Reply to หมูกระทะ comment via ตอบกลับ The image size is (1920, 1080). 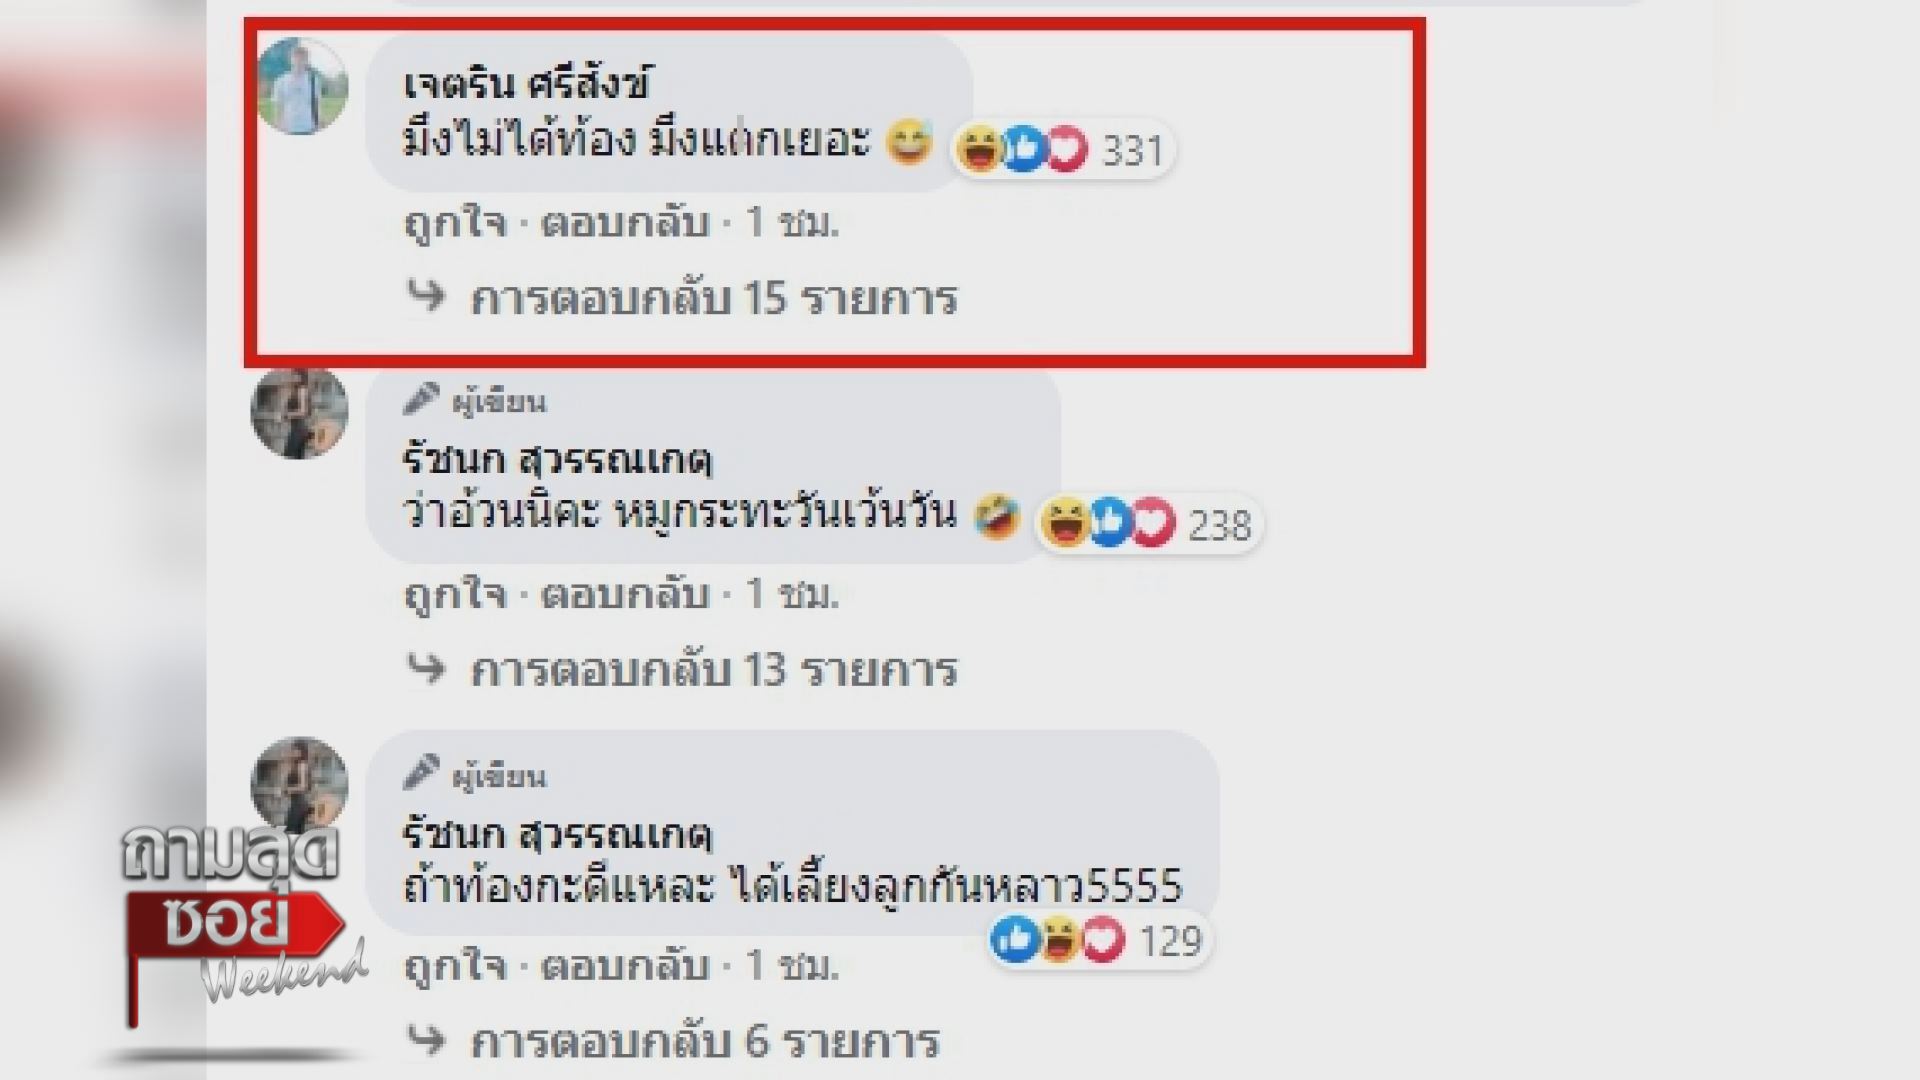pos(626,594)
